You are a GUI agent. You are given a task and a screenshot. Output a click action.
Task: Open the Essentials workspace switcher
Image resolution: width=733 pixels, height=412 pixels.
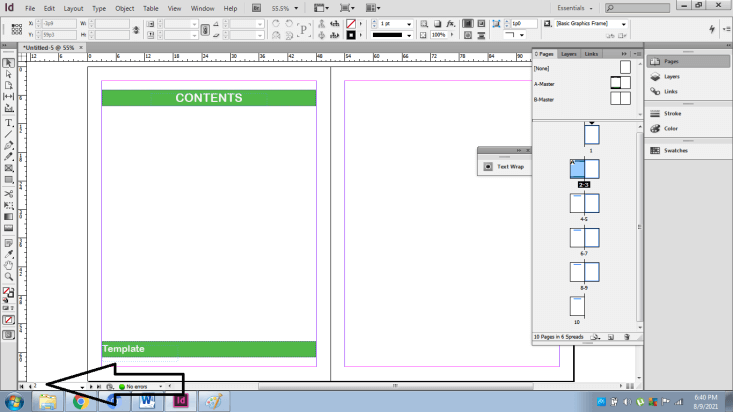575,8
